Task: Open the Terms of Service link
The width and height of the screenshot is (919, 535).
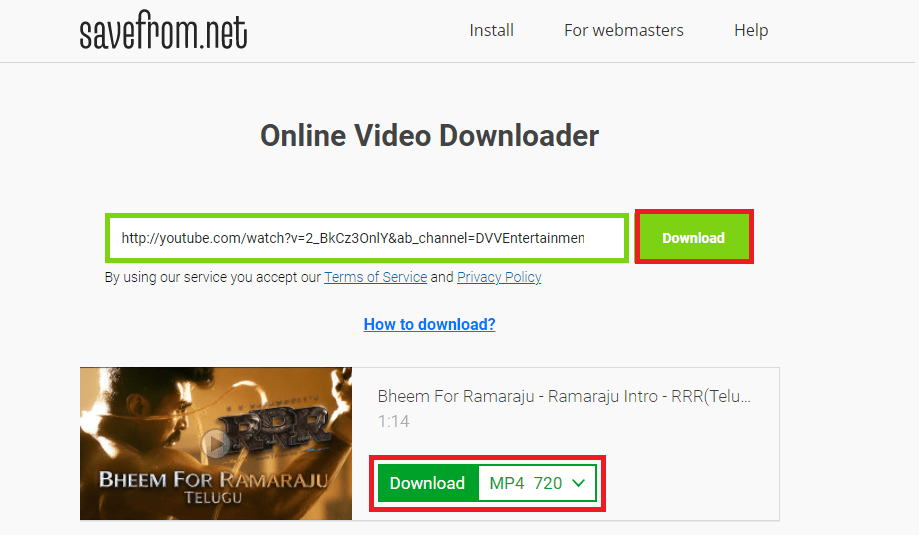Action: pyautogui.click(x=376, y=277)
